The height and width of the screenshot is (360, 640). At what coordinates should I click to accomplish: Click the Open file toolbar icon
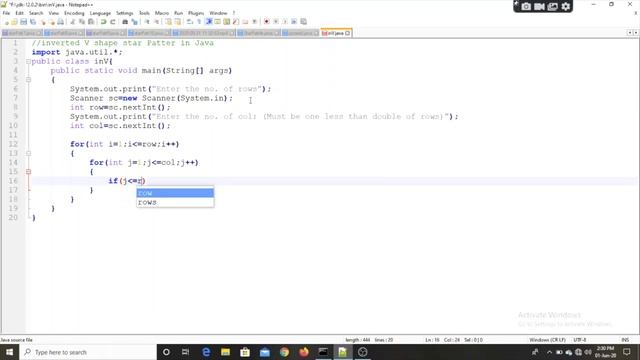pos(15,22)
